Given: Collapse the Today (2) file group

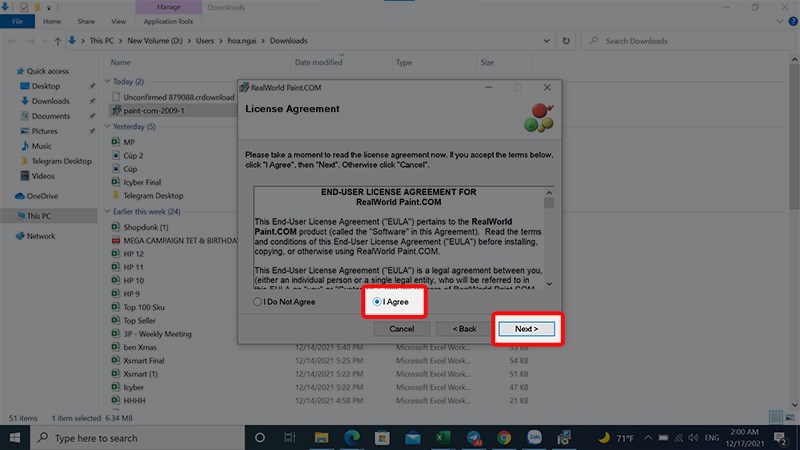Looking at the screenshot, I should tap(108, 81).
